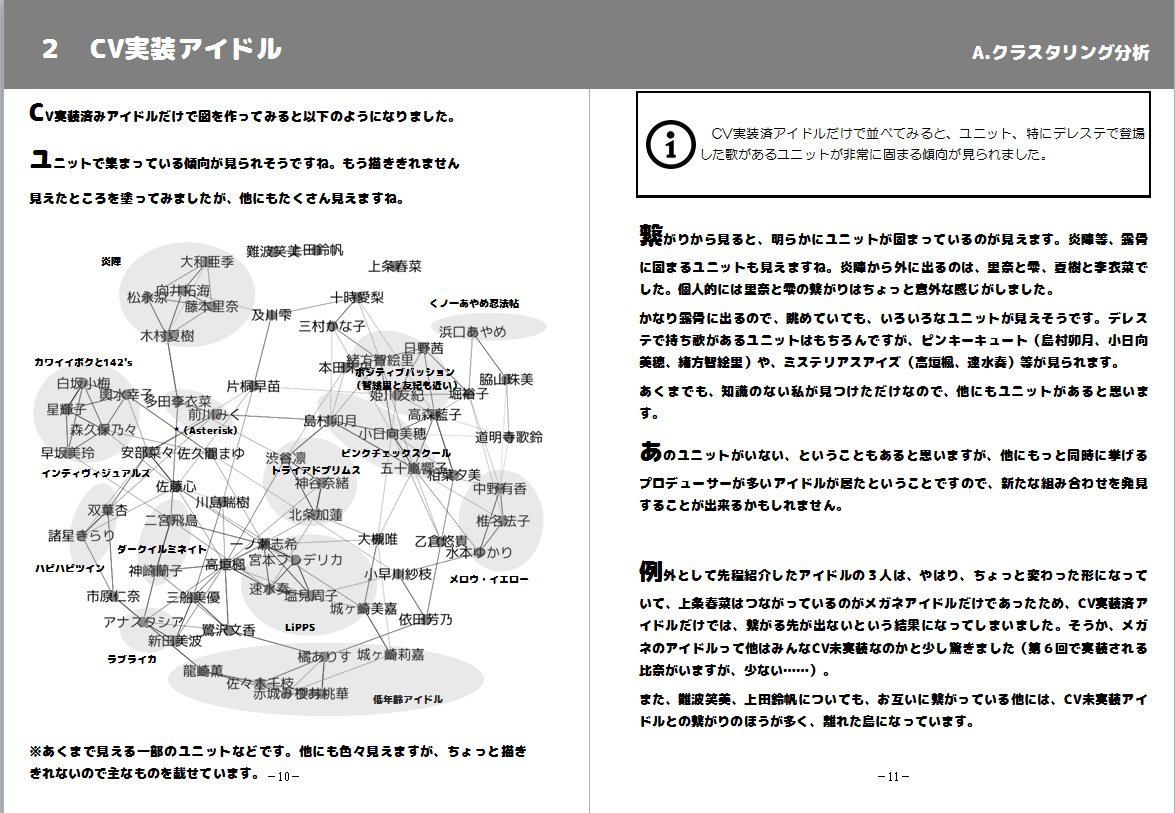Click the unit label "炎陣"

coord(111,262)
